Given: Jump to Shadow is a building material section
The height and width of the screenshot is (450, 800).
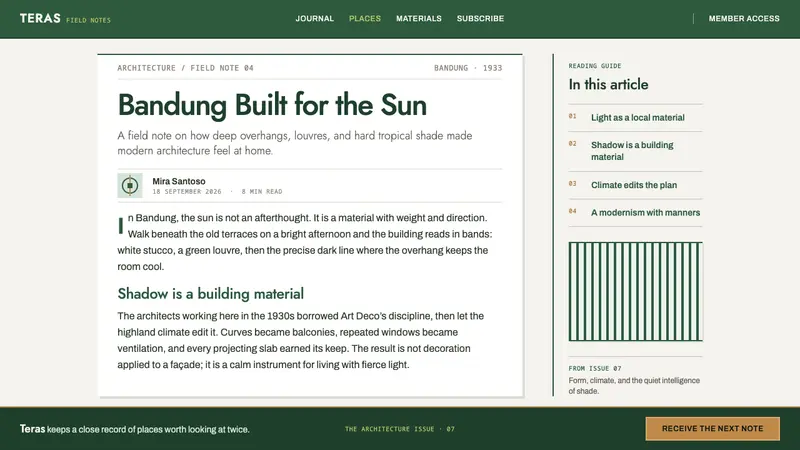Looking at the screenshot, I should (632, 151).
